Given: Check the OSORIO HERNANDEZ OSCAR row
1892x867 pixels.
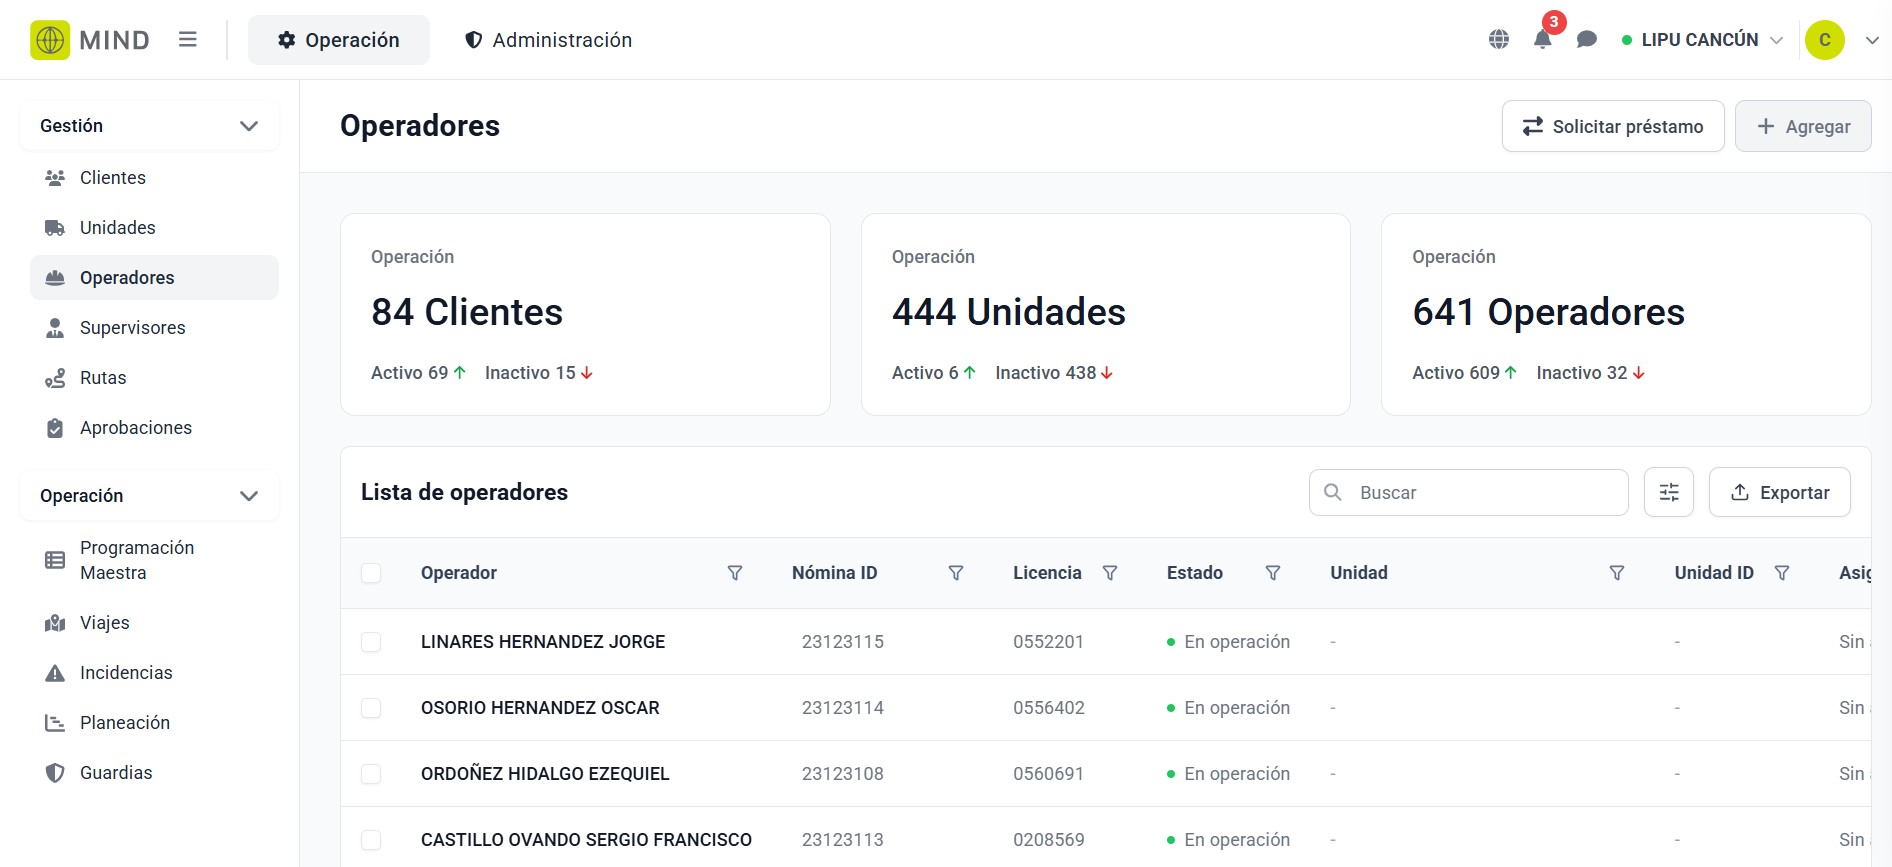Looking at the screenshot, I should click(371, 708).
